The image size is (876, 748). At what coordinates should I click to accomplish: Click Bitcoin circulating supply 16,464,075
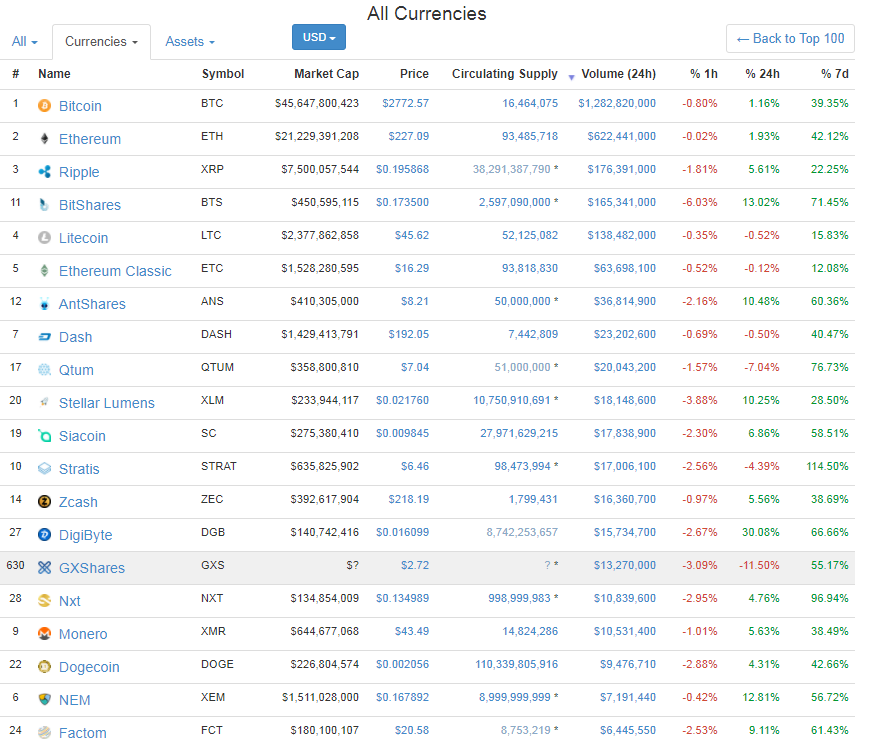click(x=530, y=103)
